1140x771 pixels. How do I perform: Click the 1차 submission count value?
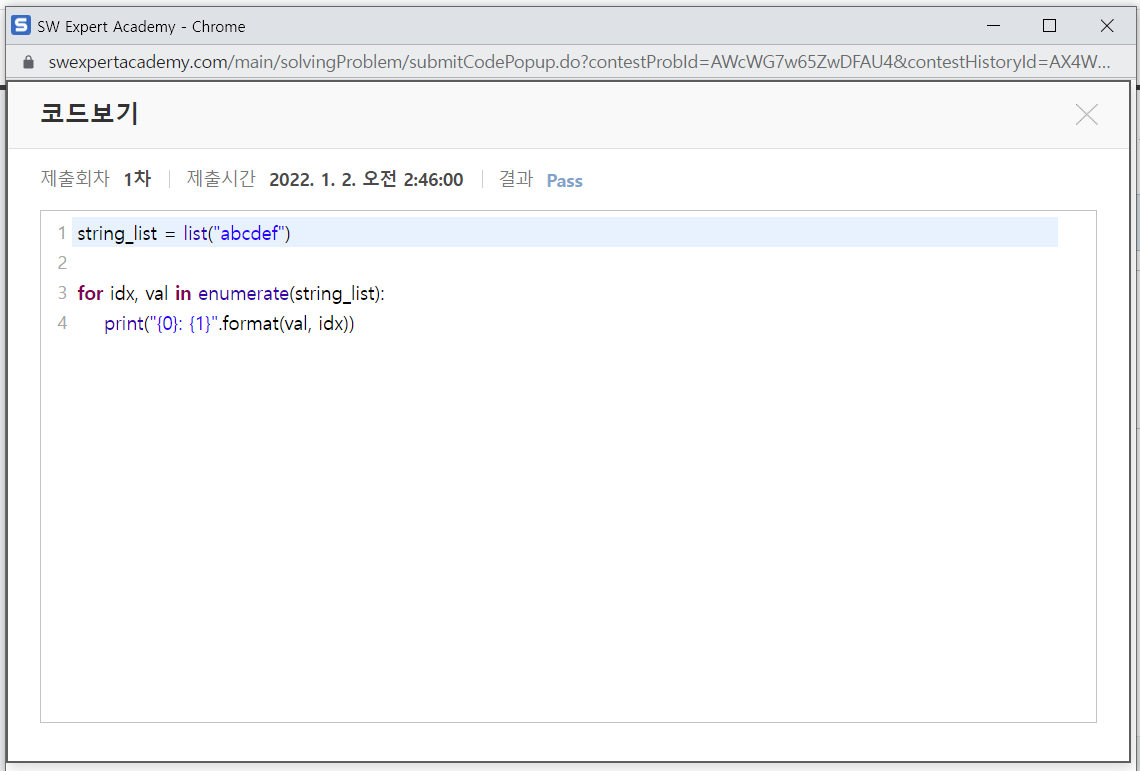137,179
